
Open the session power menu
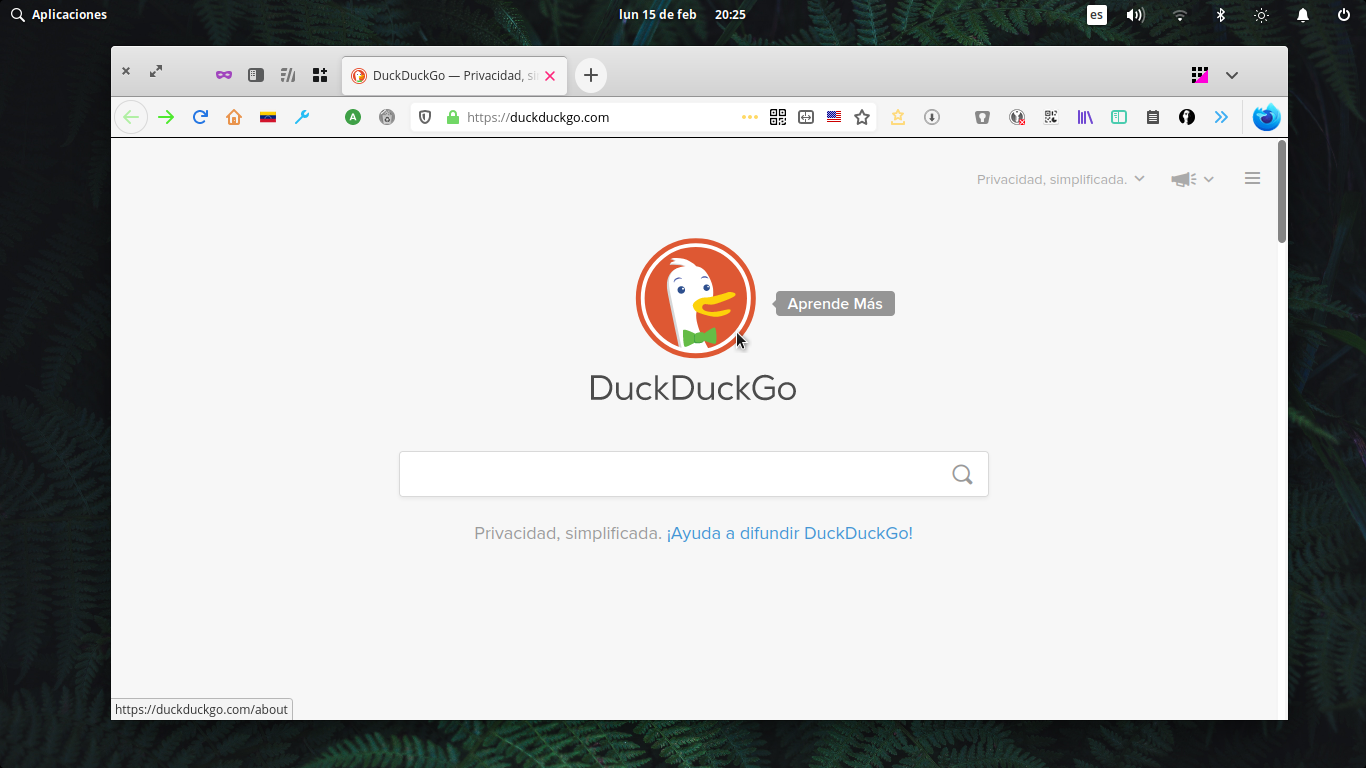pyautogui.click(x=1344, y=15)
